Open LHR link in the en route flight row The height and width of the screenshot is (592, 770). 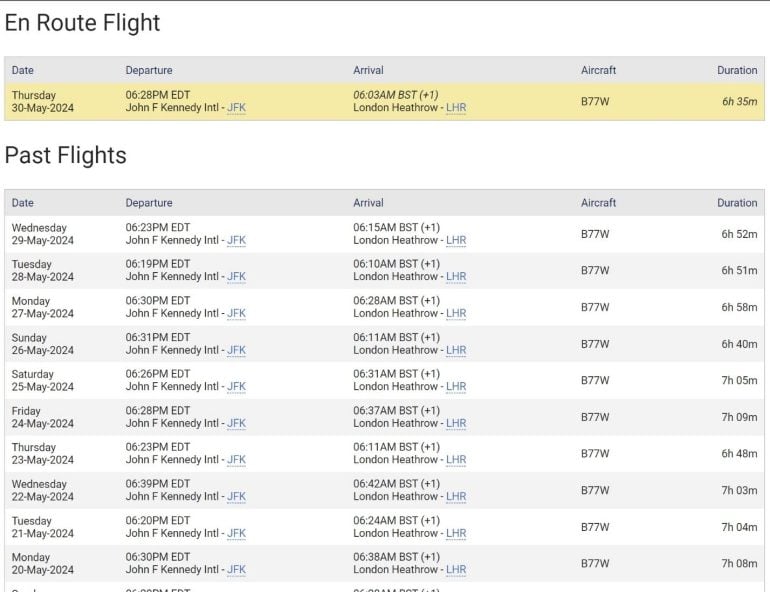[x=456, y=108]
